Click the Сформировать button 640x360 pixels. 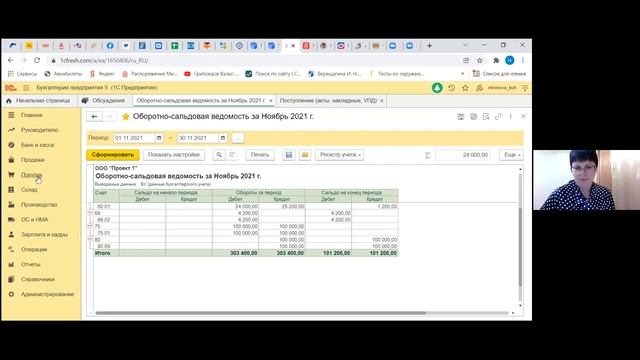pyautogui.click(x=113, y=155)
